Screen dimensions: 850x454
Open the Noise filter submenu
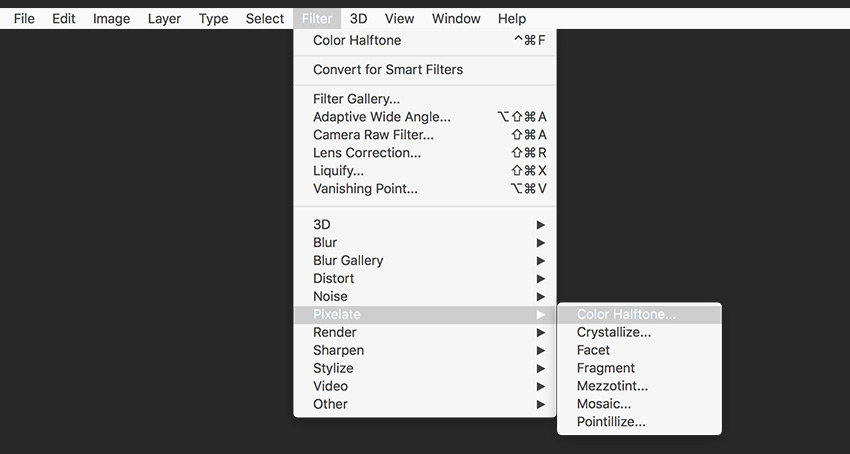[330, 296]
